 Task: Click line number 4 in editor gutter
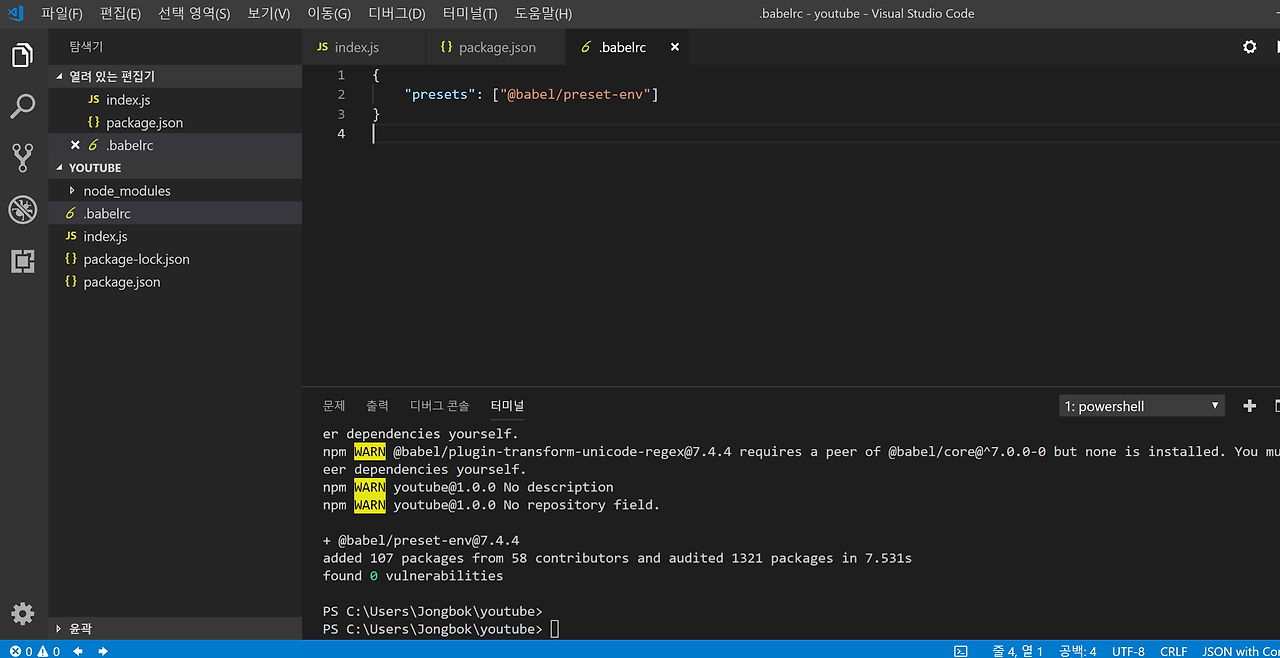coord(341,134)
